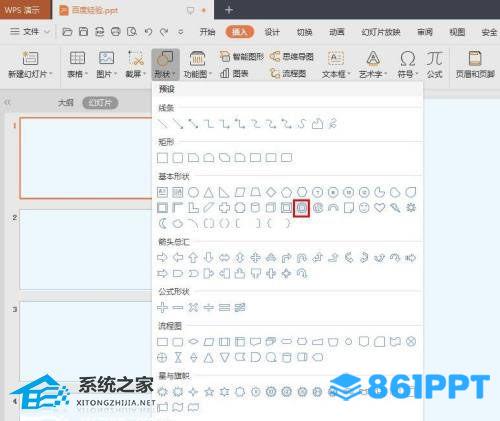Screen dimensions: 500x421
Task: Switch to the 设计 design tab
Action: (x=272, y=32)
